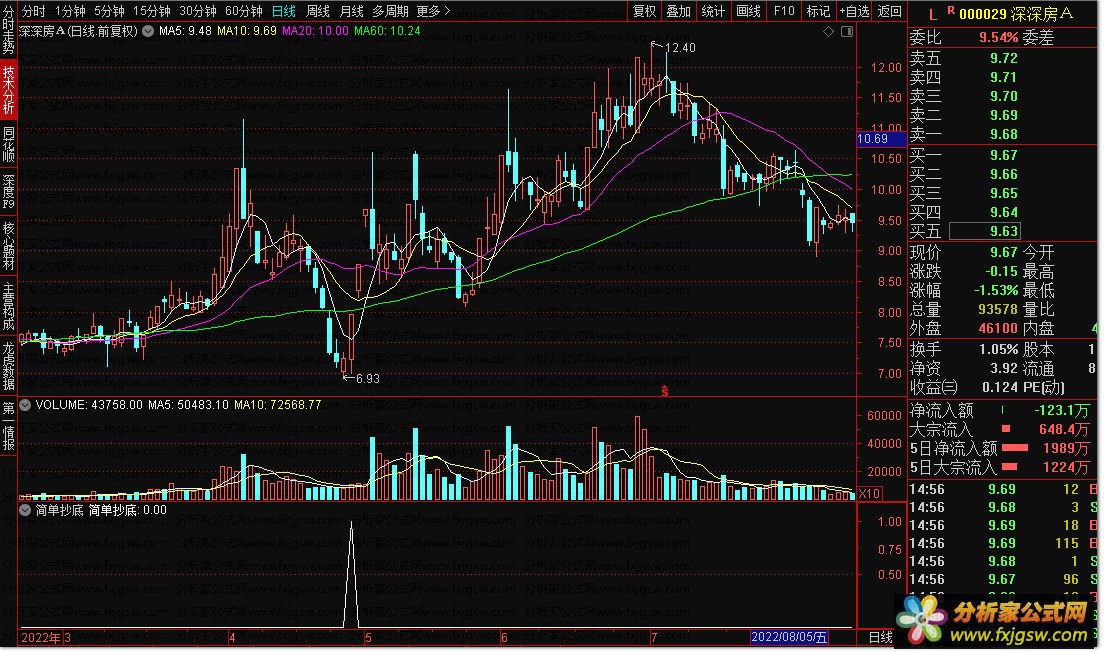Click 卖一 price 9.68
1104x652 pixels.
[1003, 134]
